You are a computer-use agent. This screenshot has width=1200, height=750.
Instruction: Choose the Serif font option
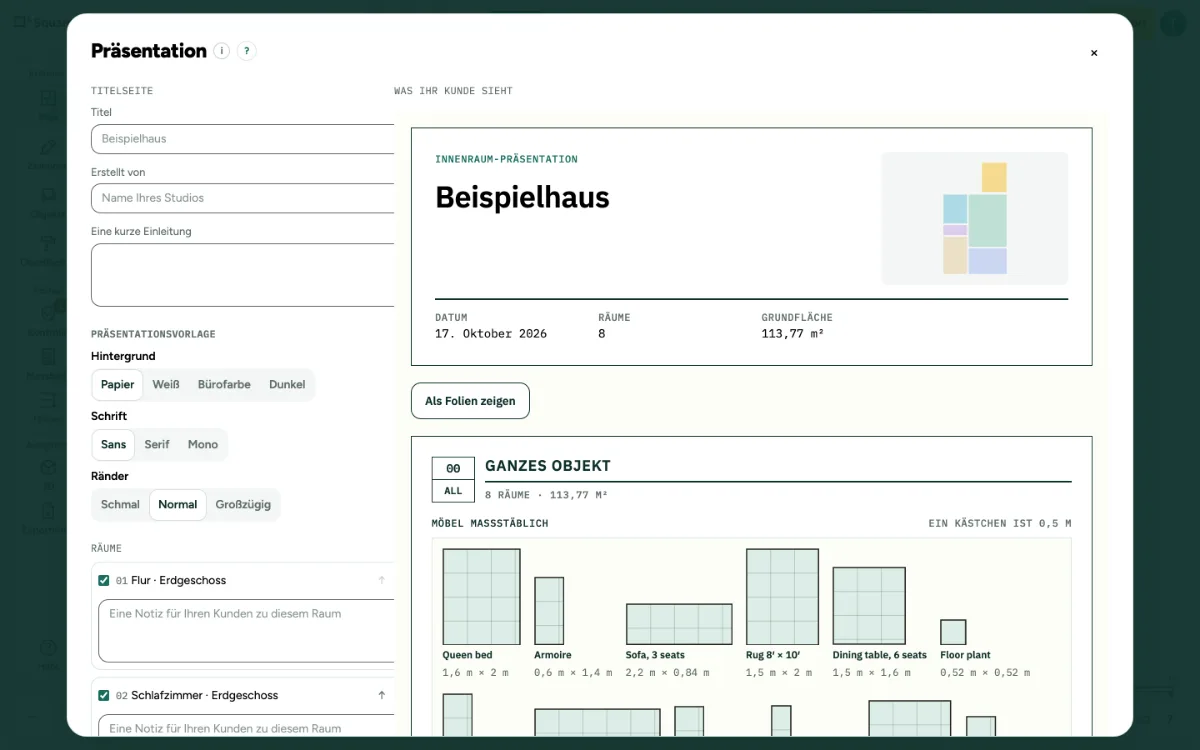click(157, 444)
